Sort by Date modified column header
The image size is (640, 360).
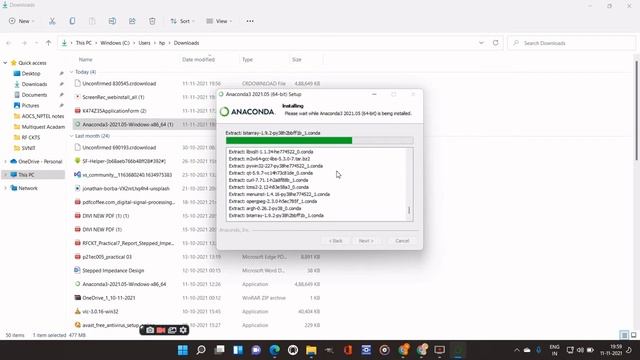coord(198,60)
